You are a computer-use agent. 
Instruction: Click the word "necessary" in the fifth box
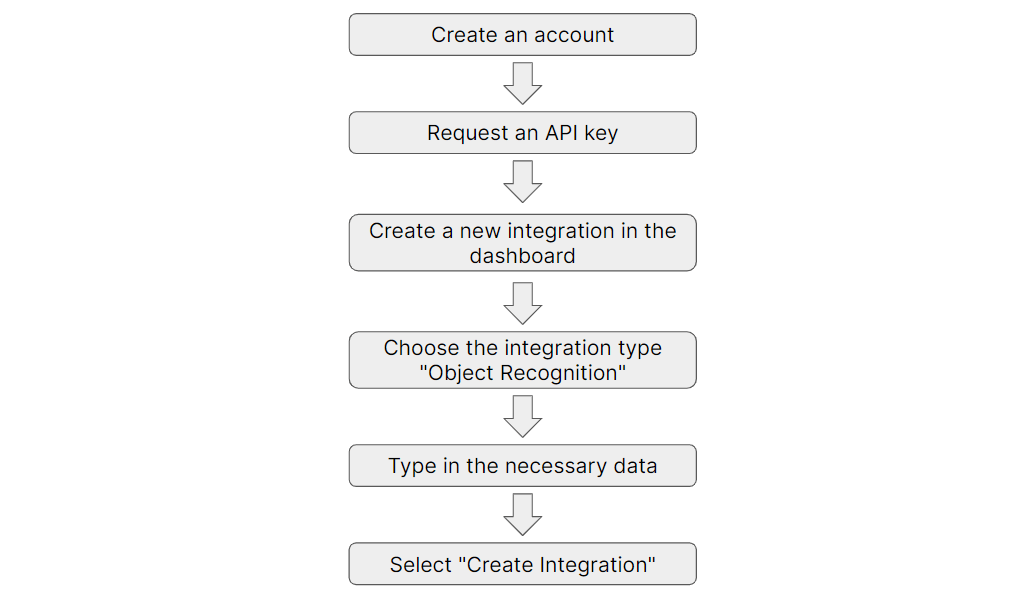556,466
